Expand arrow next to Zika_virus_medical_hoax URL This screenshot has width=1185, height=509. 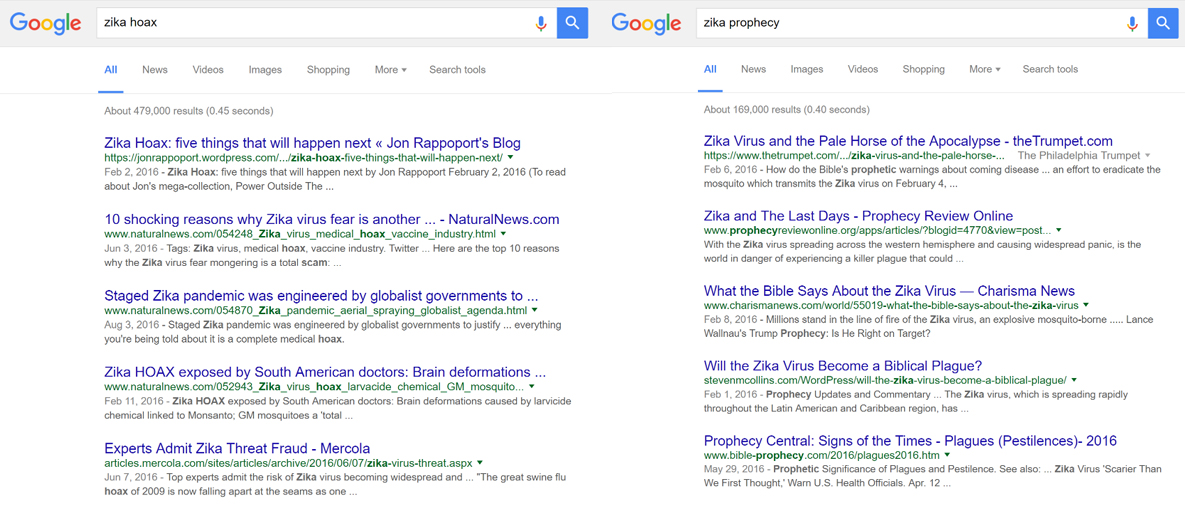[504, 234]
